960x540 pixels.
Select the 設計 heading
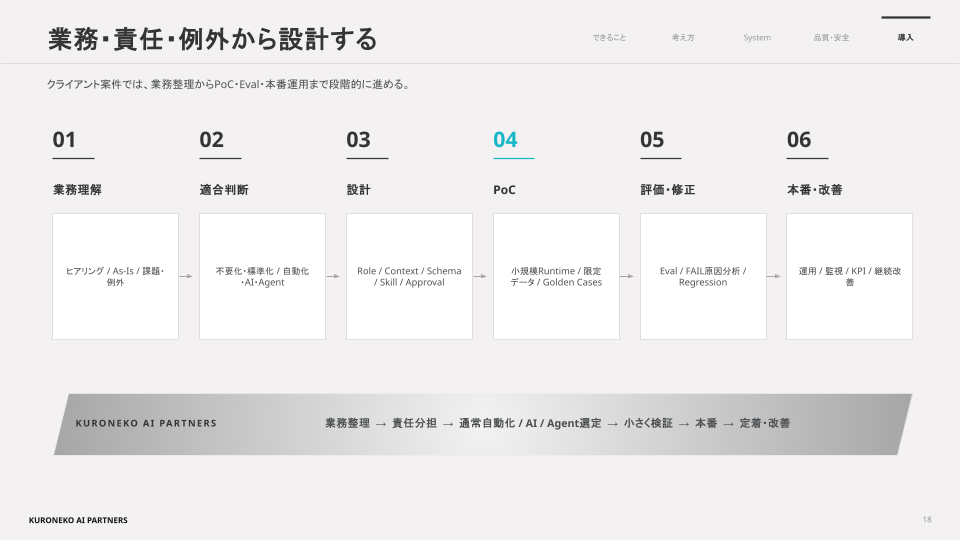pyautogui.click(x=359, y=190)
